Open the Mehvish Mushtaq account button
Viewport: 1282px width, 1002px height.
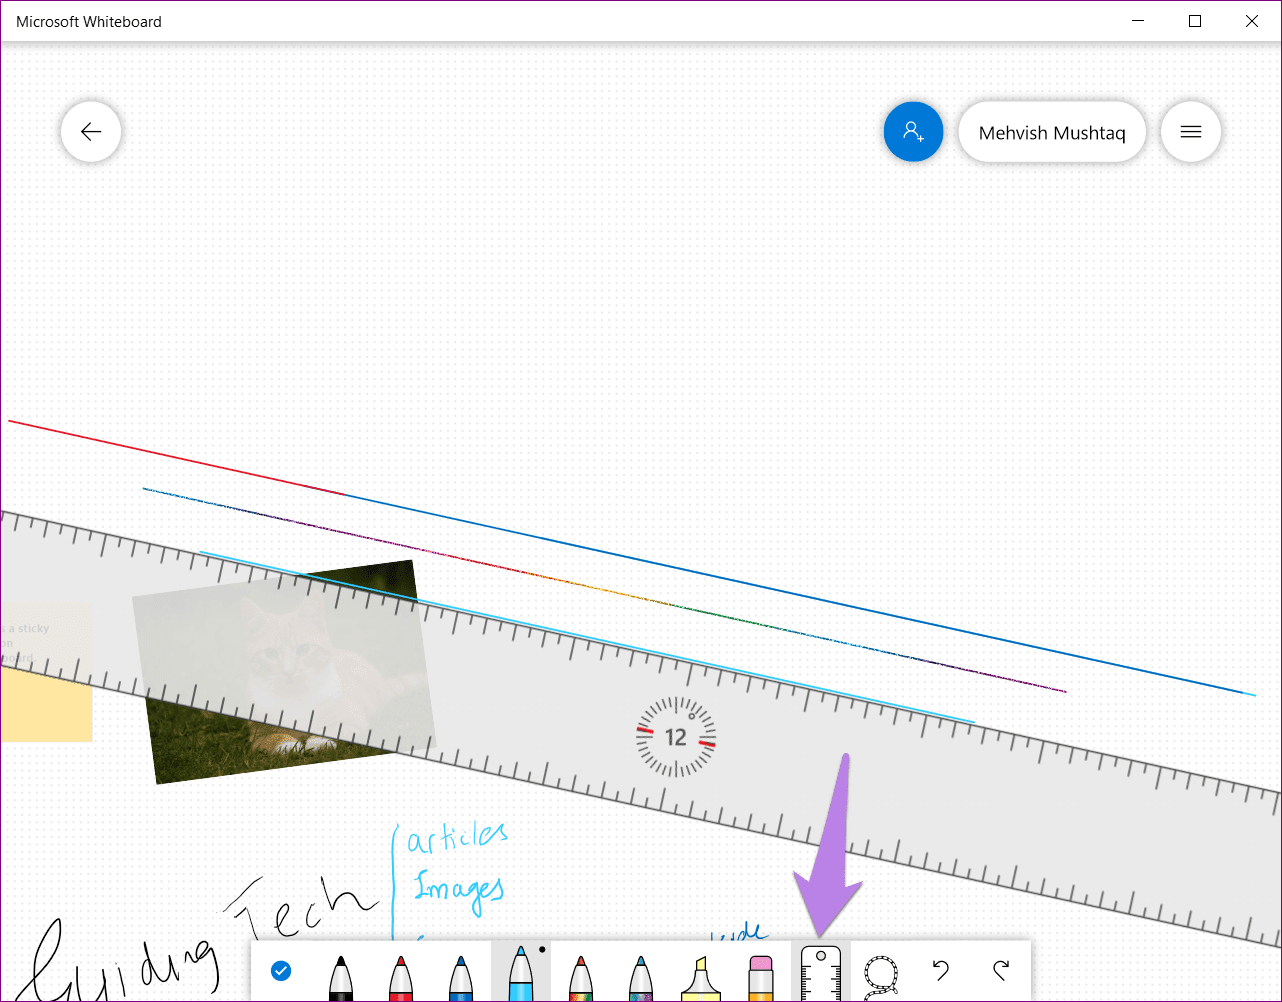(x=1052, y=132)
